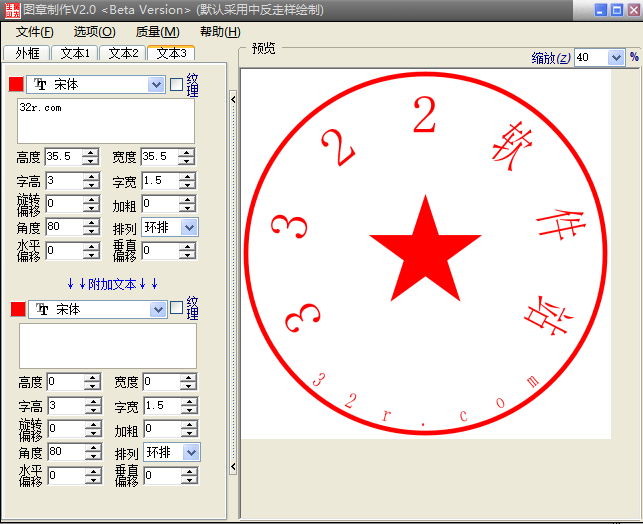Open the 文件(F) menu

(34, 32)
